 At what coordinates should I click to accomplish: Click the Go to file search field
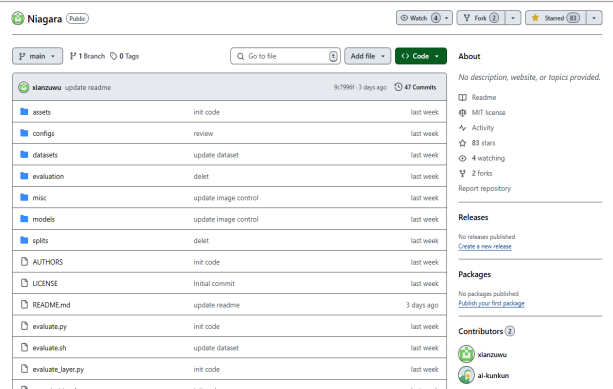click(x=285, y=56)
